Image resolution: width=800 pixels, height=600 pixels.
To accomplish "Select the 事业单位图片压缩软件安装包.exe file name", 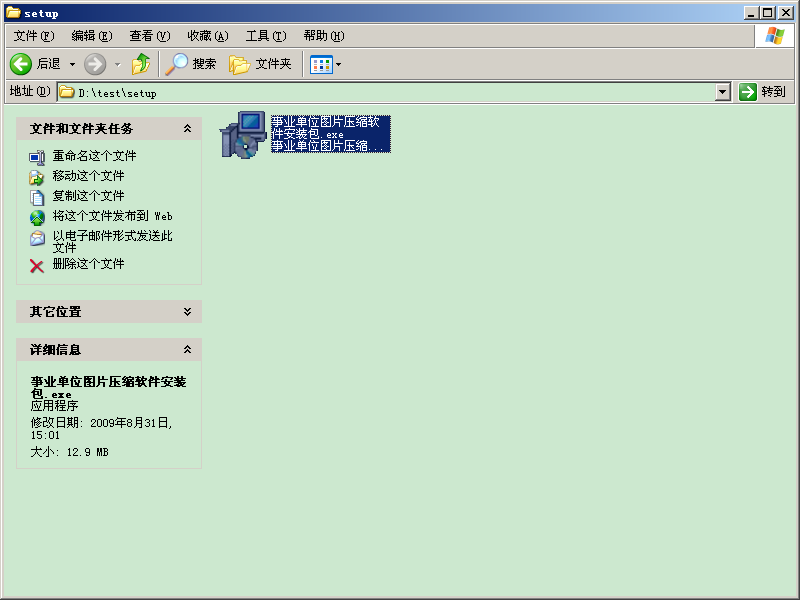I will pyautogui.click(x=326, y=128).
